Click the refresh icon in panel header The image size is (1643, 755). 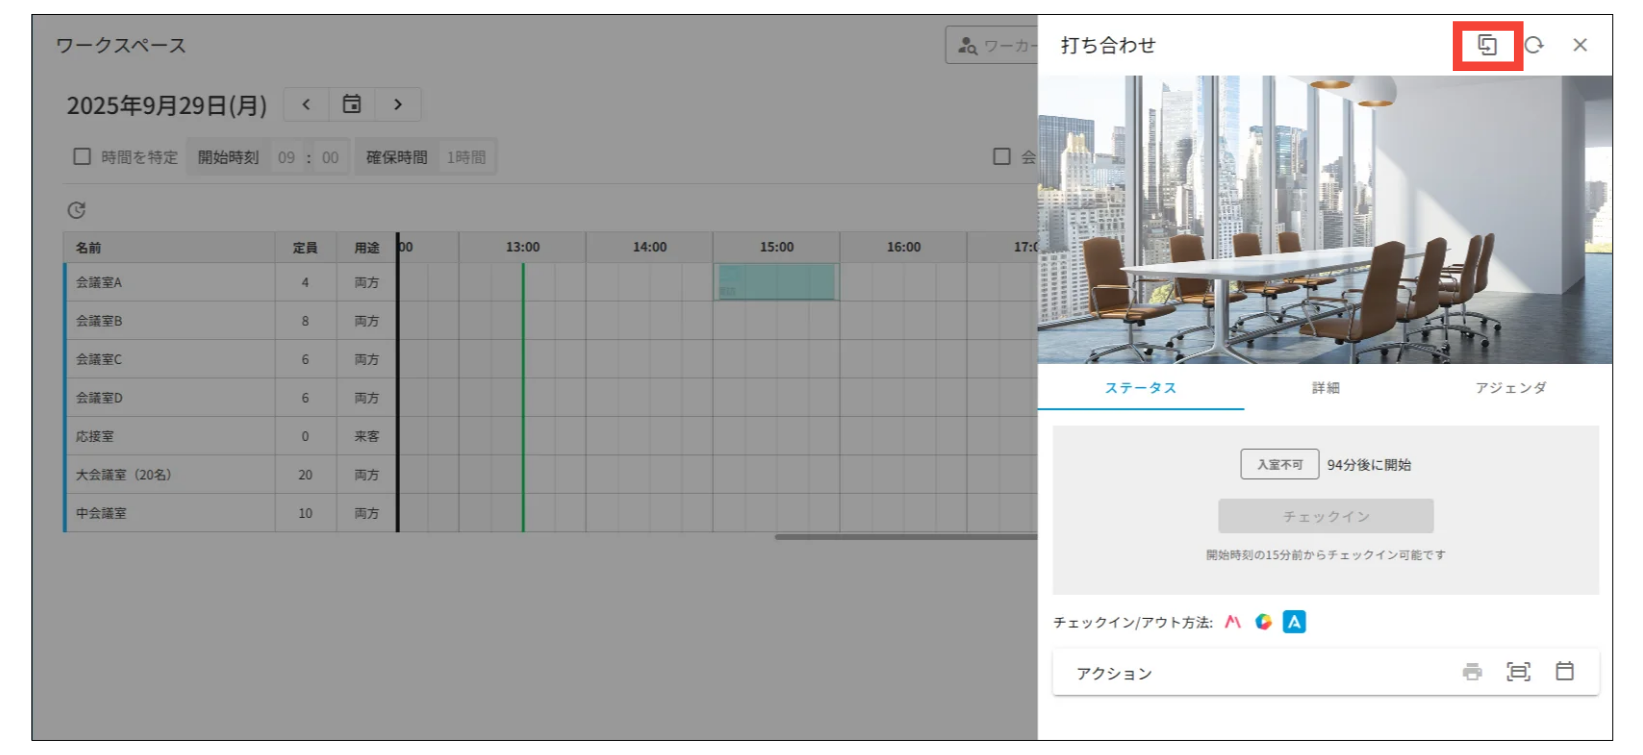tap(1534, 45)
